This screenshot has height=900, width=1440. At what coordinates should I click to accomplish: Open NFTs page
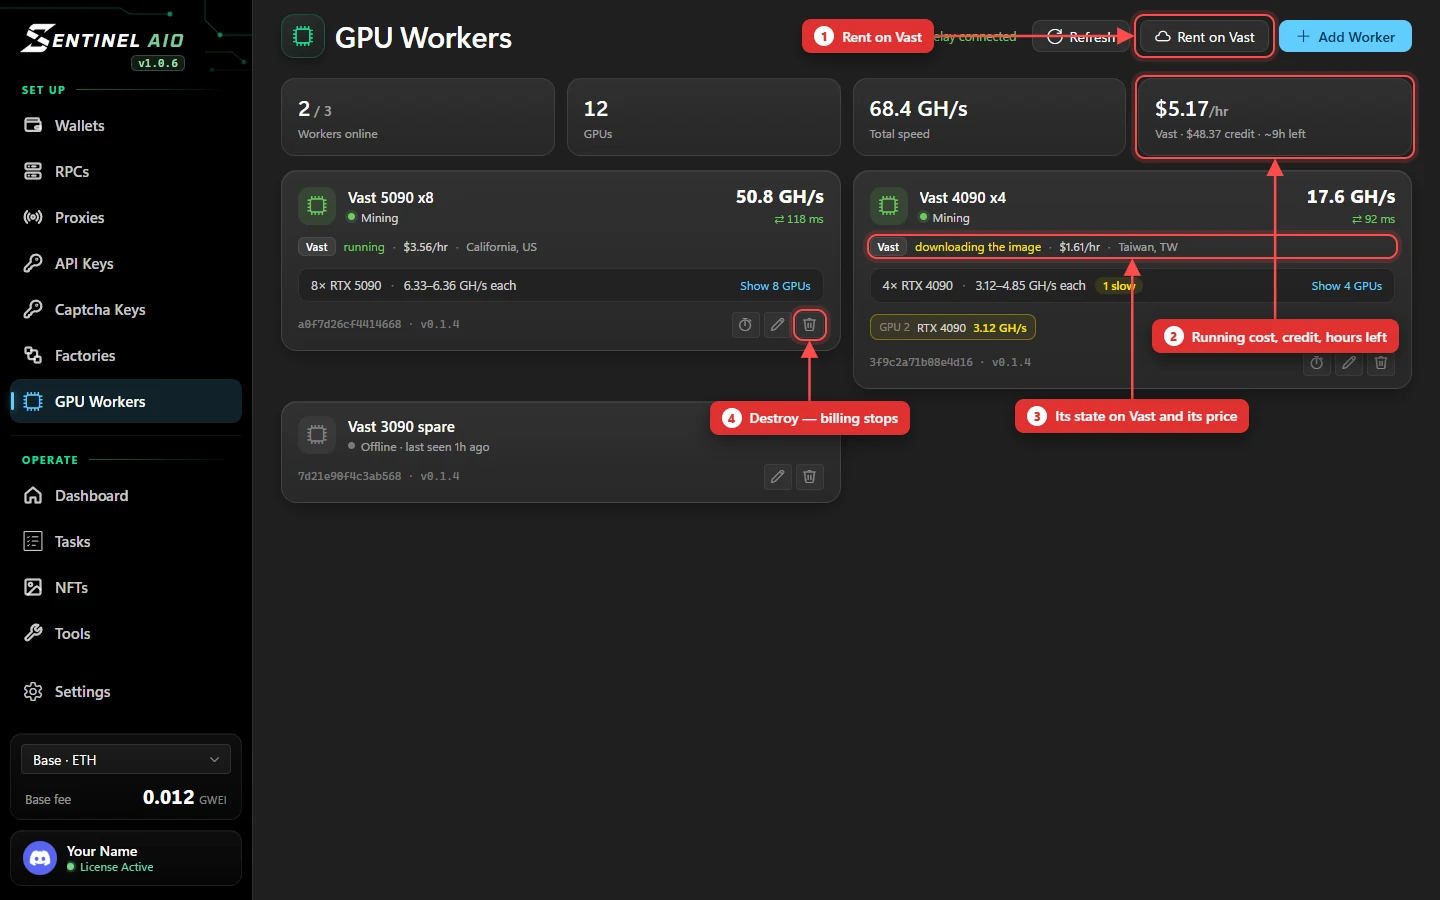[x=126, y=588]
